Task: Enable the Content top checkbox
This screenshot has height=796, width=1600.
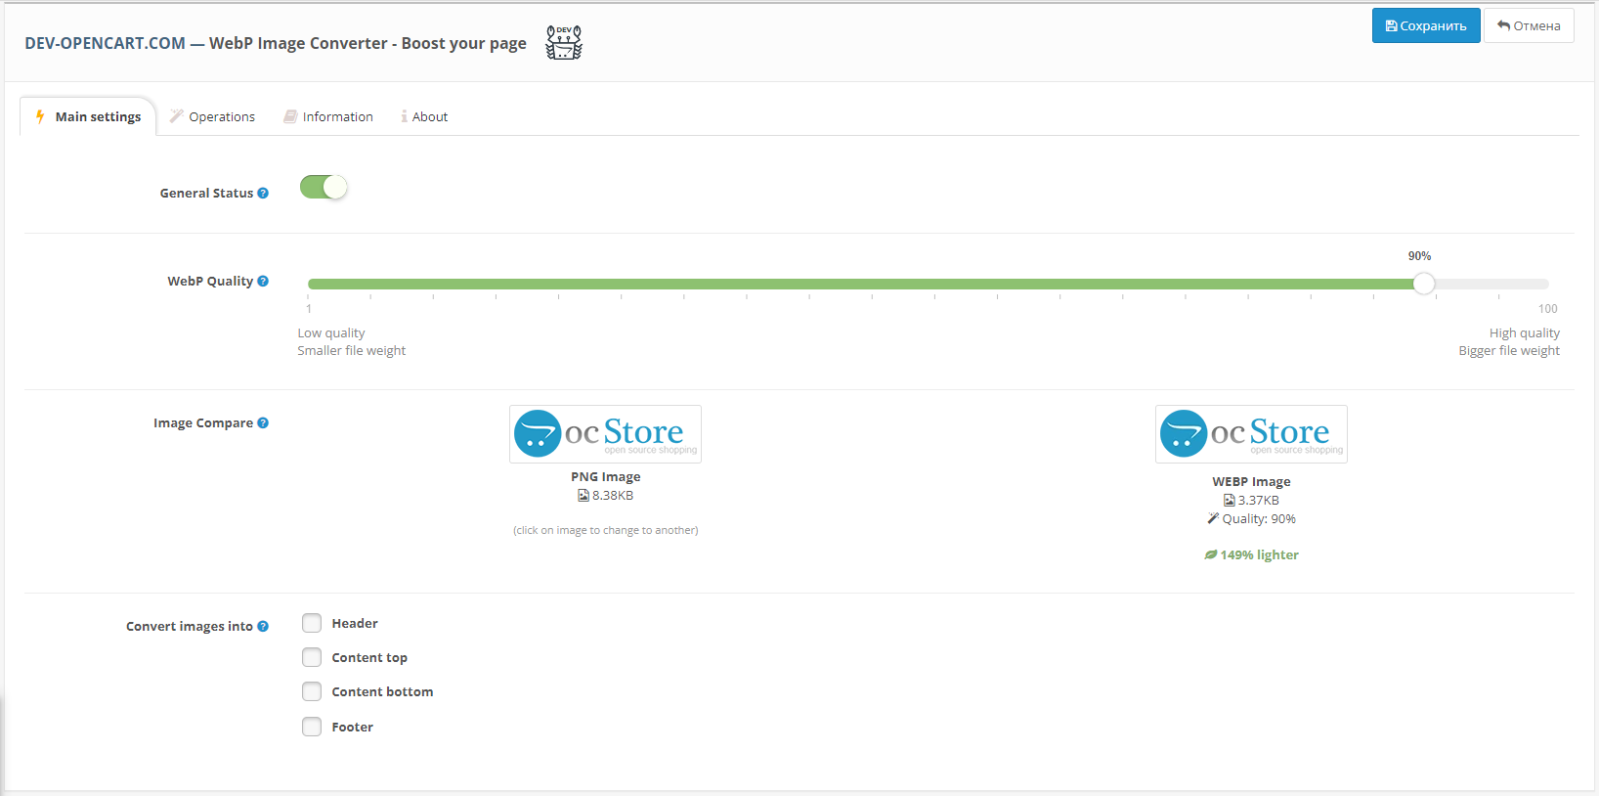Action: (312, 657)
